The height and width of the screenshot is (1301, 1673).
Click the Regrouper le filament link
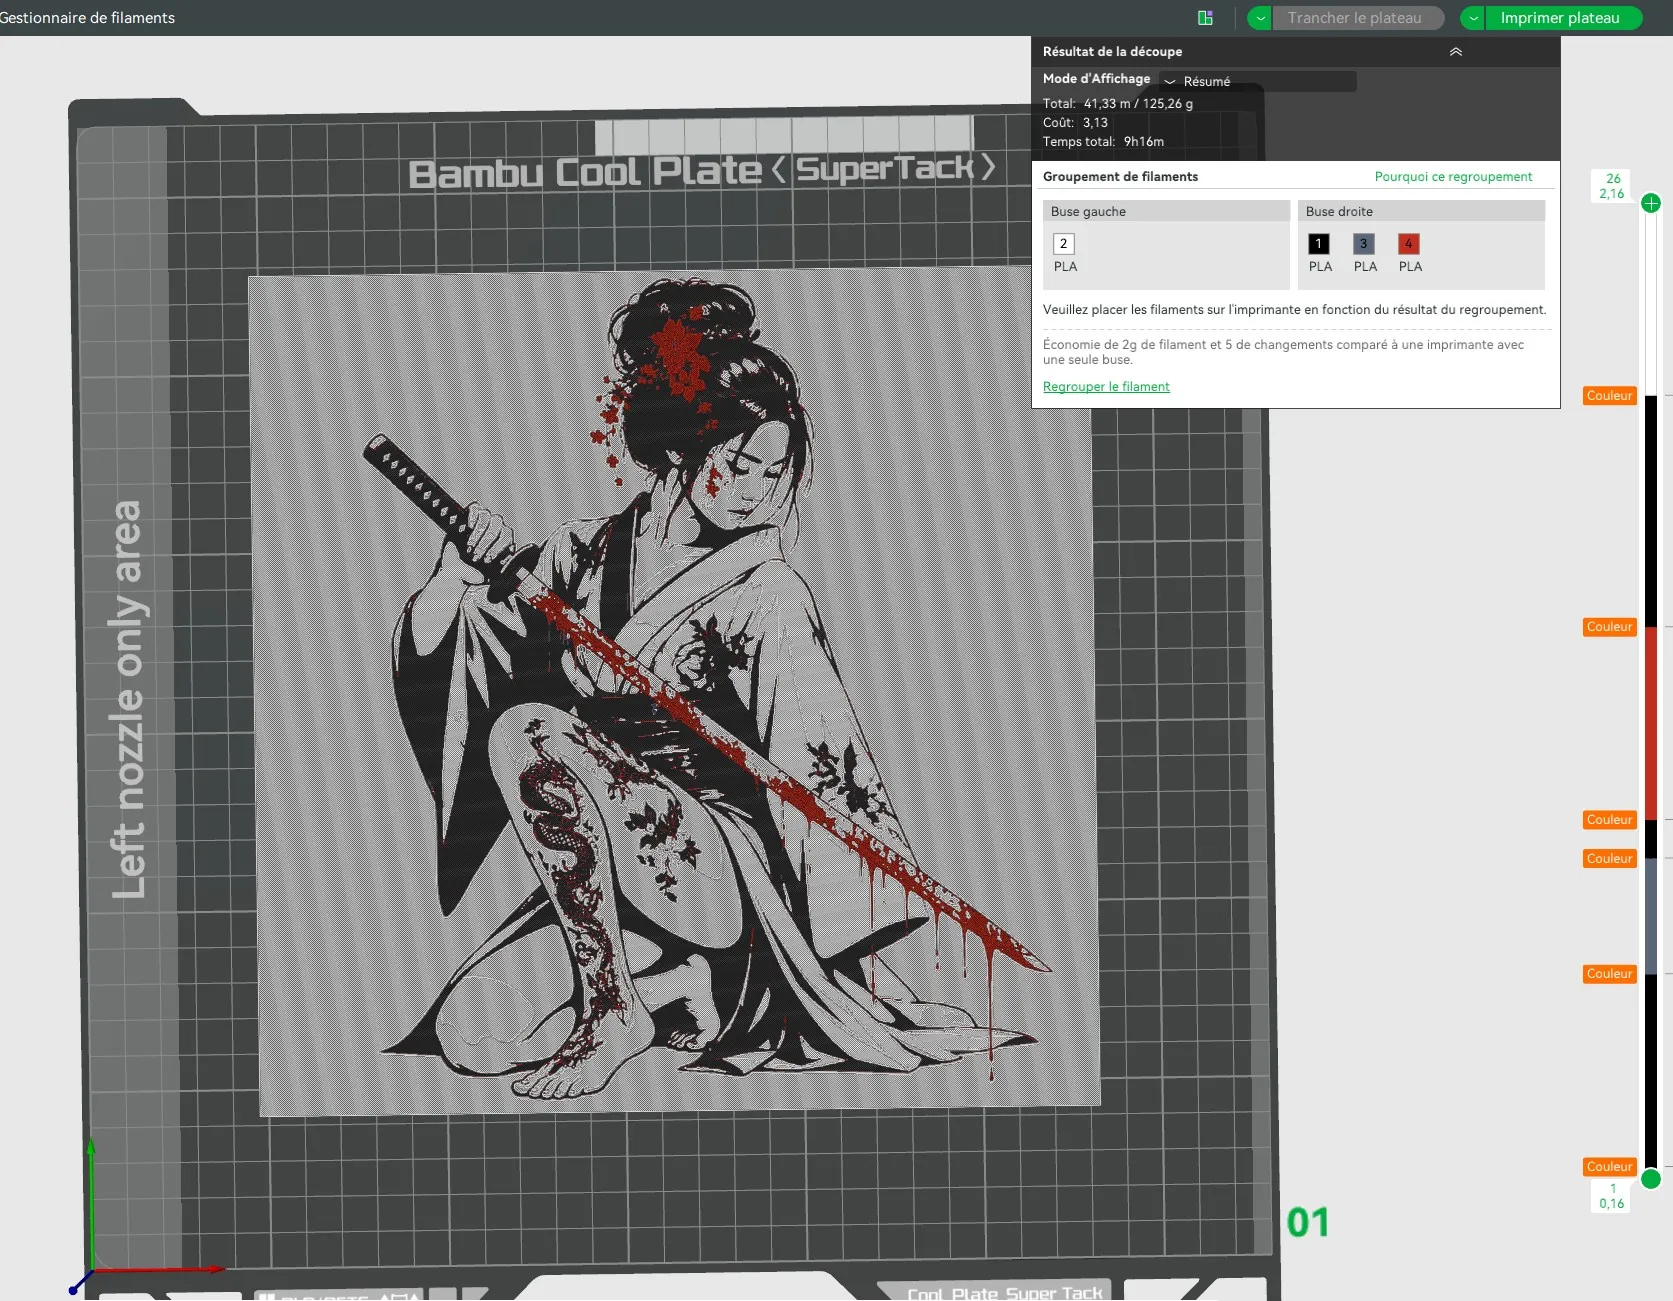click(x=1106, y=387)
